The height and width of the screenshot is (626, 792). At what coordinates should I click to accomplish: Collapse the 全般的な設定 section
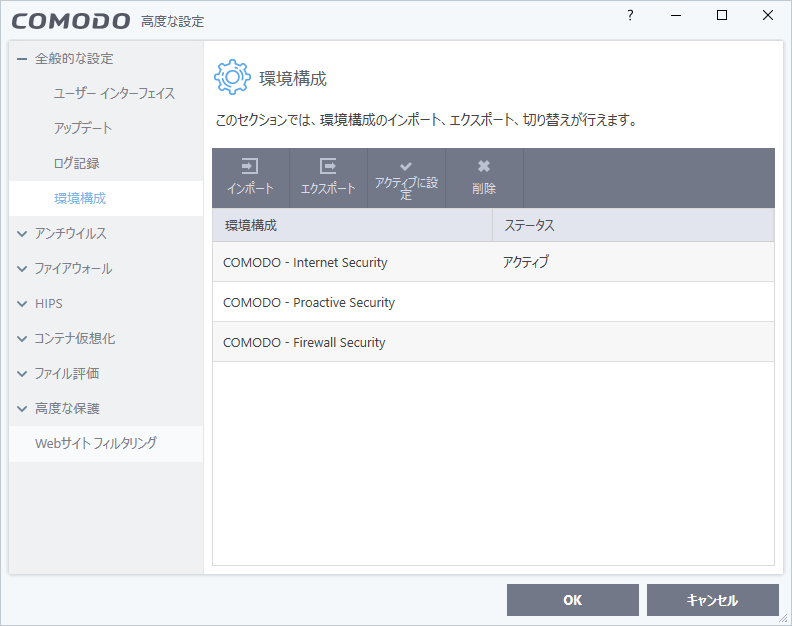[x=22, y=59]
